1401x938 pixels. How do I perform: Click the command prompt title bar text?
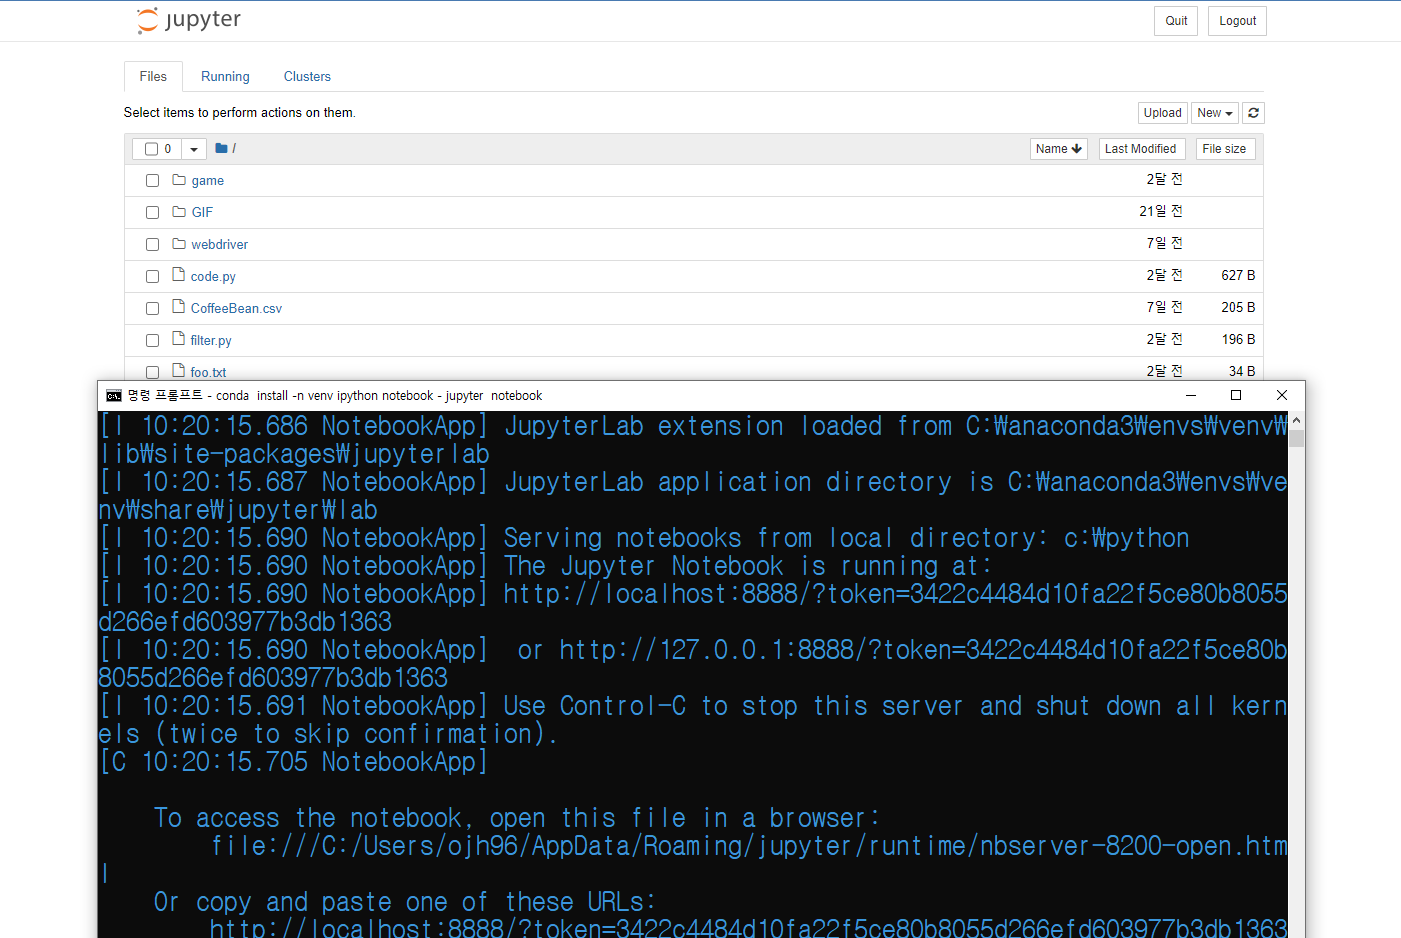tap(335, 396)
